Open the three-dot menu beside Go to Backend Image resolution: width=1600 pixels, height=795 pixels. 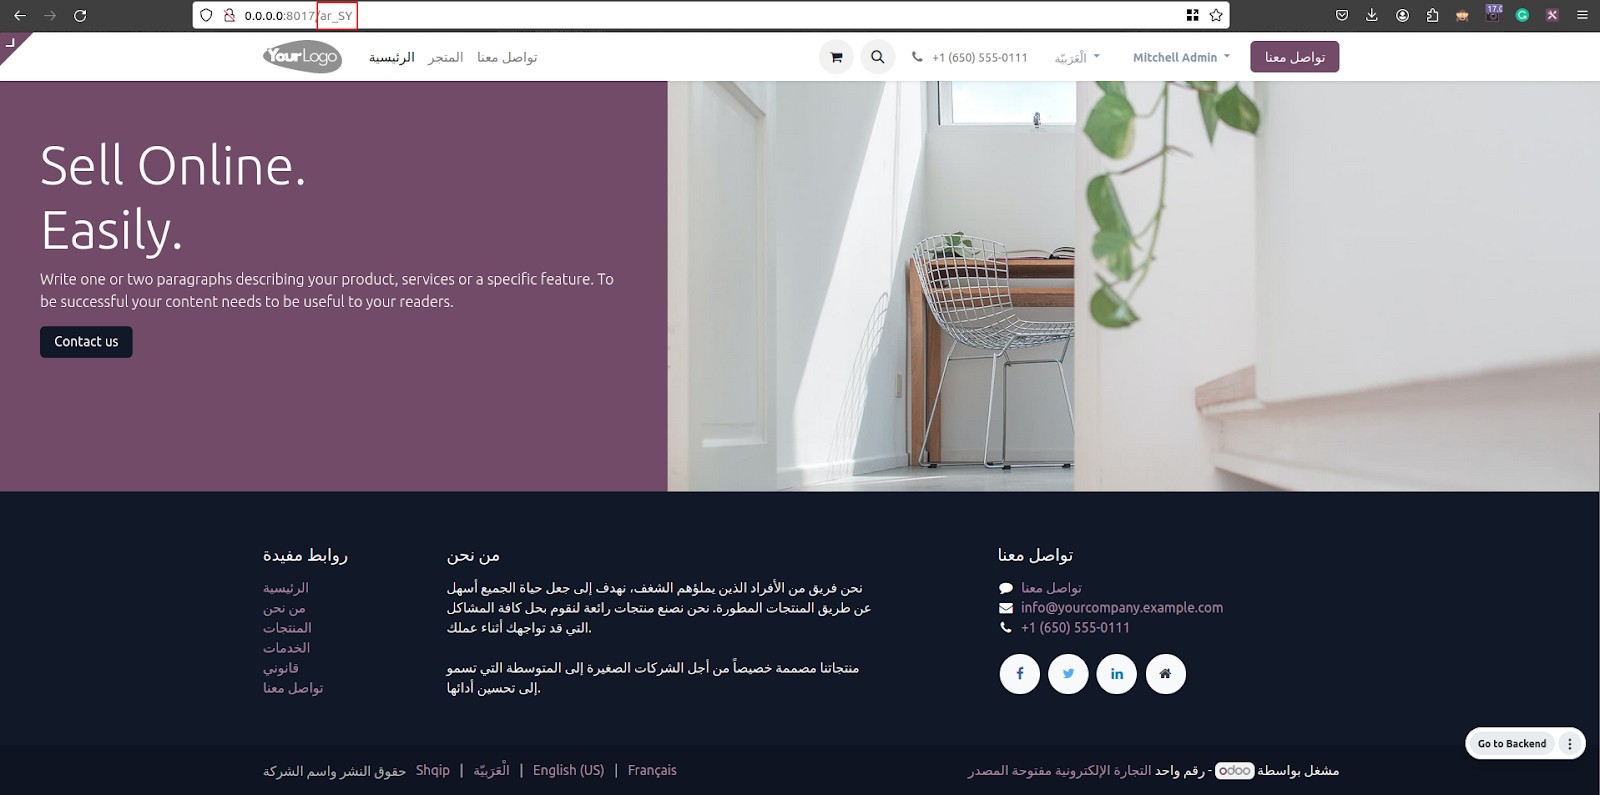[x=1570, y=743]
